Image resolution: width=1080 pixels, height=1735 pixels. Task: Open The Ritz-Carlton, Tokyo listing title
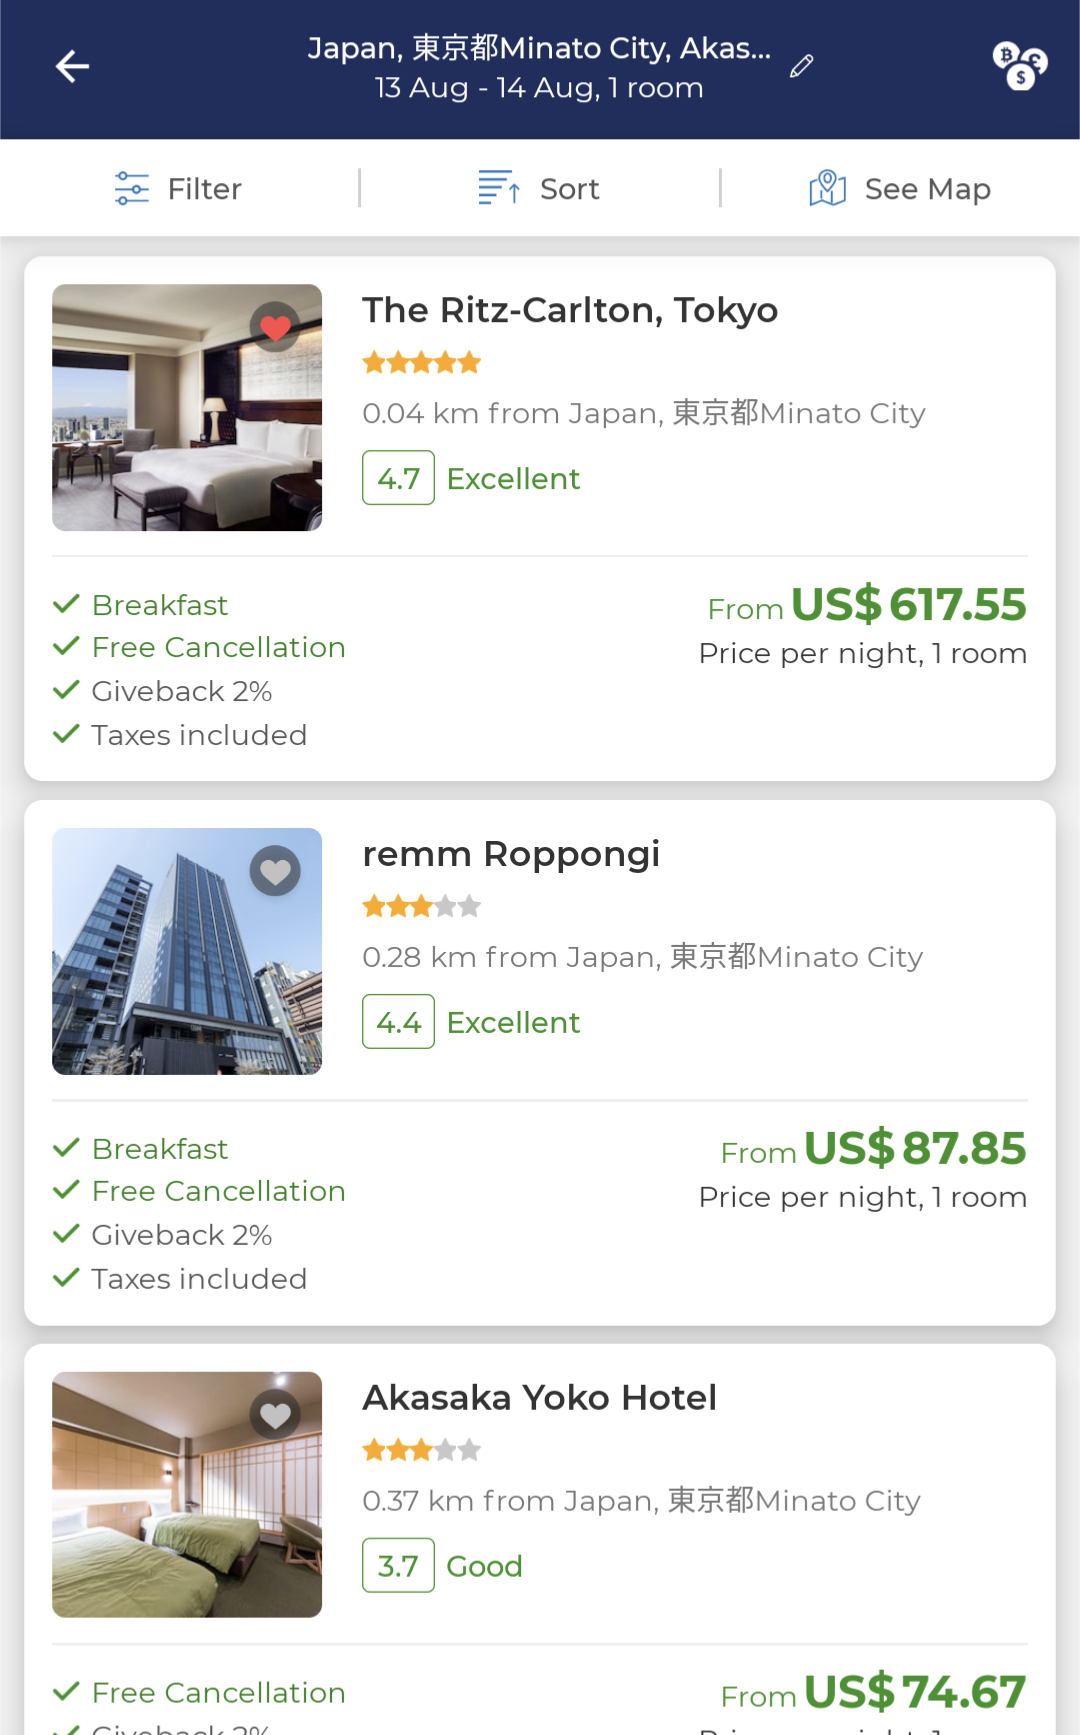point(570,310)
